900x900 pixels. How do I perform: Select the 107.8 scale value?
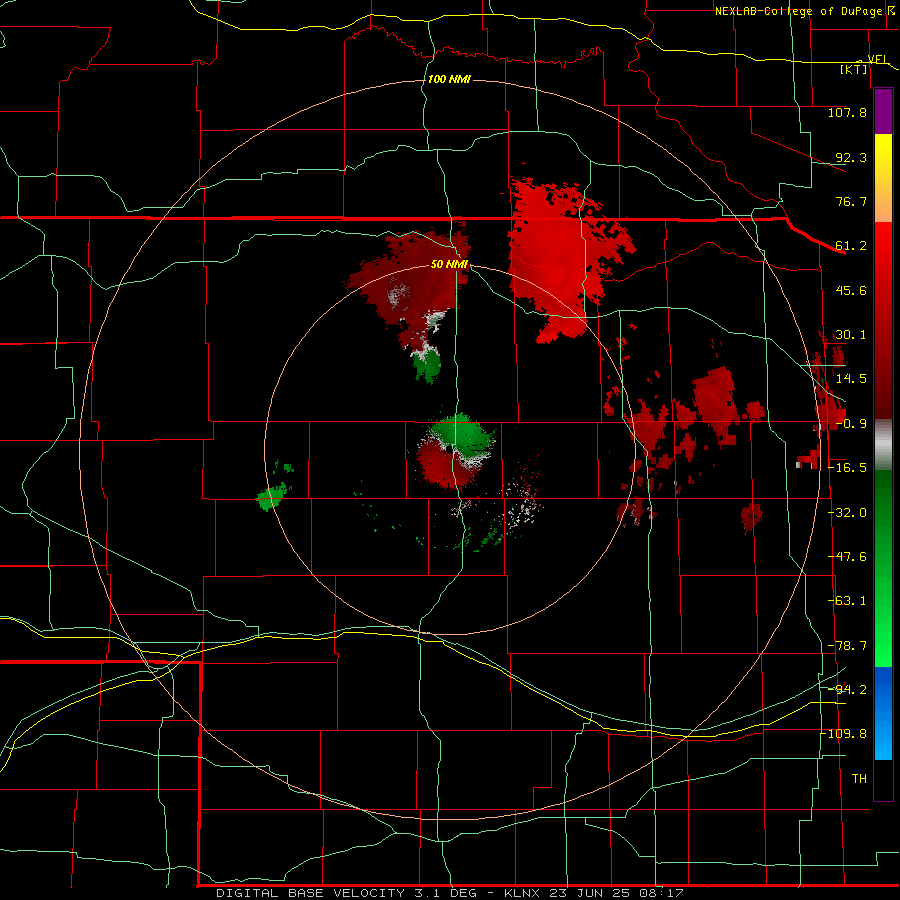[x=847, y=112]
